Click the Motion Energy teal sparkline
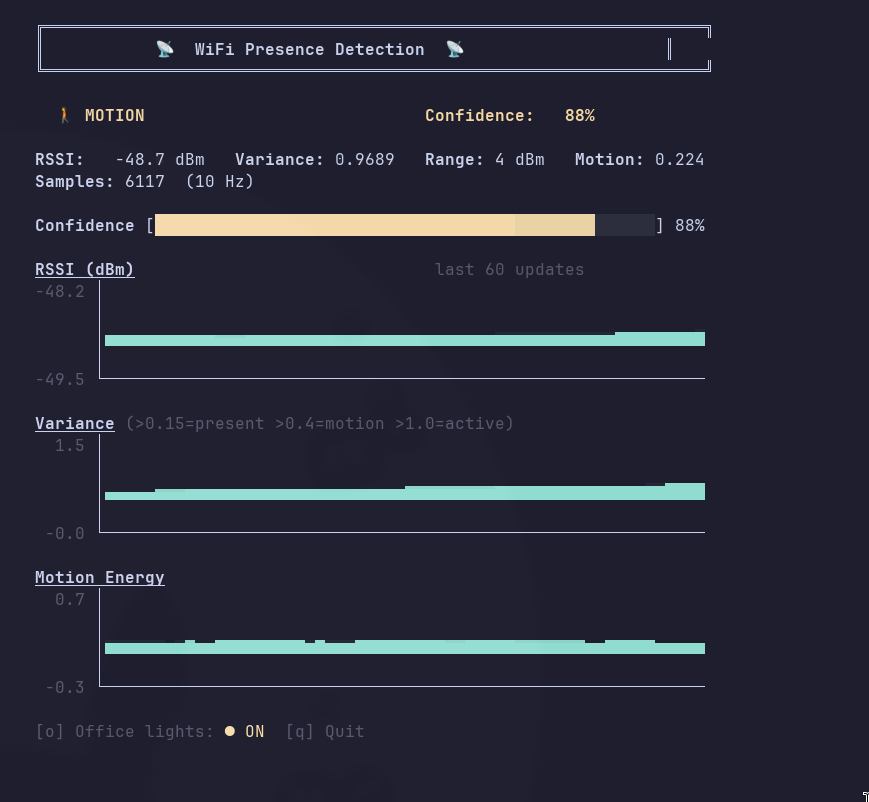Viewport: 869px width, 802px height. click(x=405, y=647)
